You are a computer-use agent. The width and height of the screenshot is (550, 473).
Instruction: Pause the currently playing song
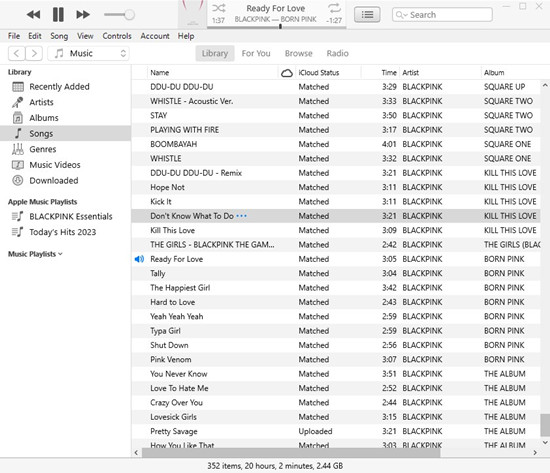click(x=58, y=14)
